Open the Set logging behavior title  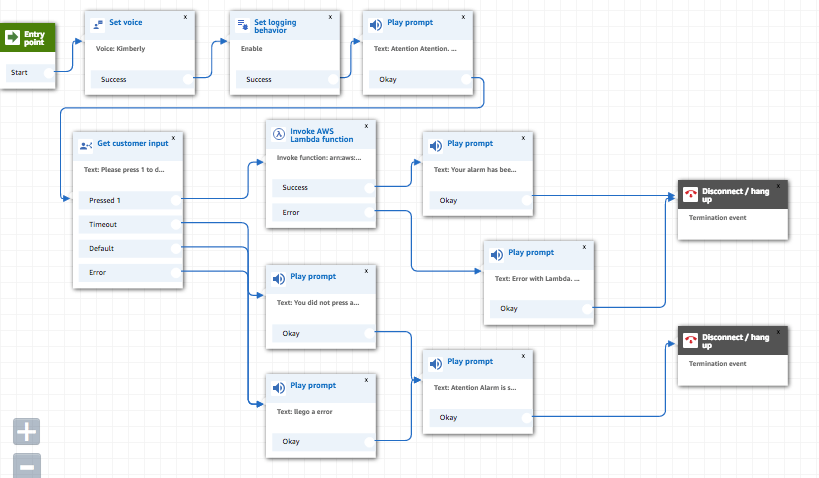point(275,26)
